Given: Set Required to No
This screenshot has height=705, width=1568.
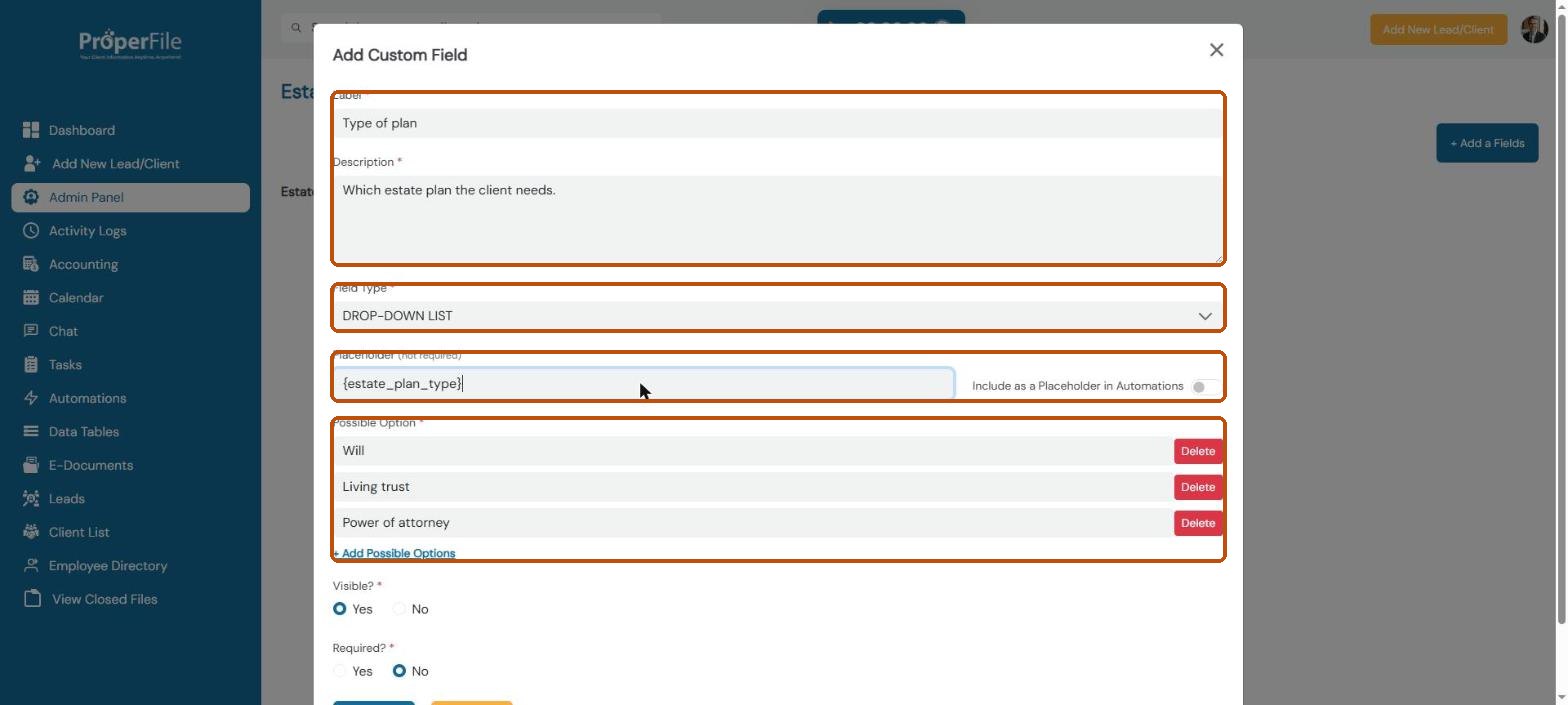Looking at the screenshot, I should pos(399,671).
